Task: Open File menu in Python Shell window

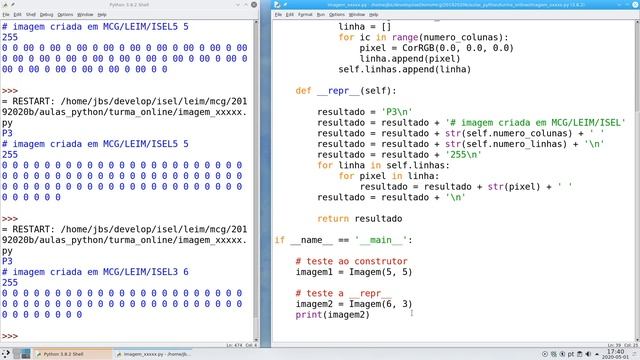Action: [6, 15]
